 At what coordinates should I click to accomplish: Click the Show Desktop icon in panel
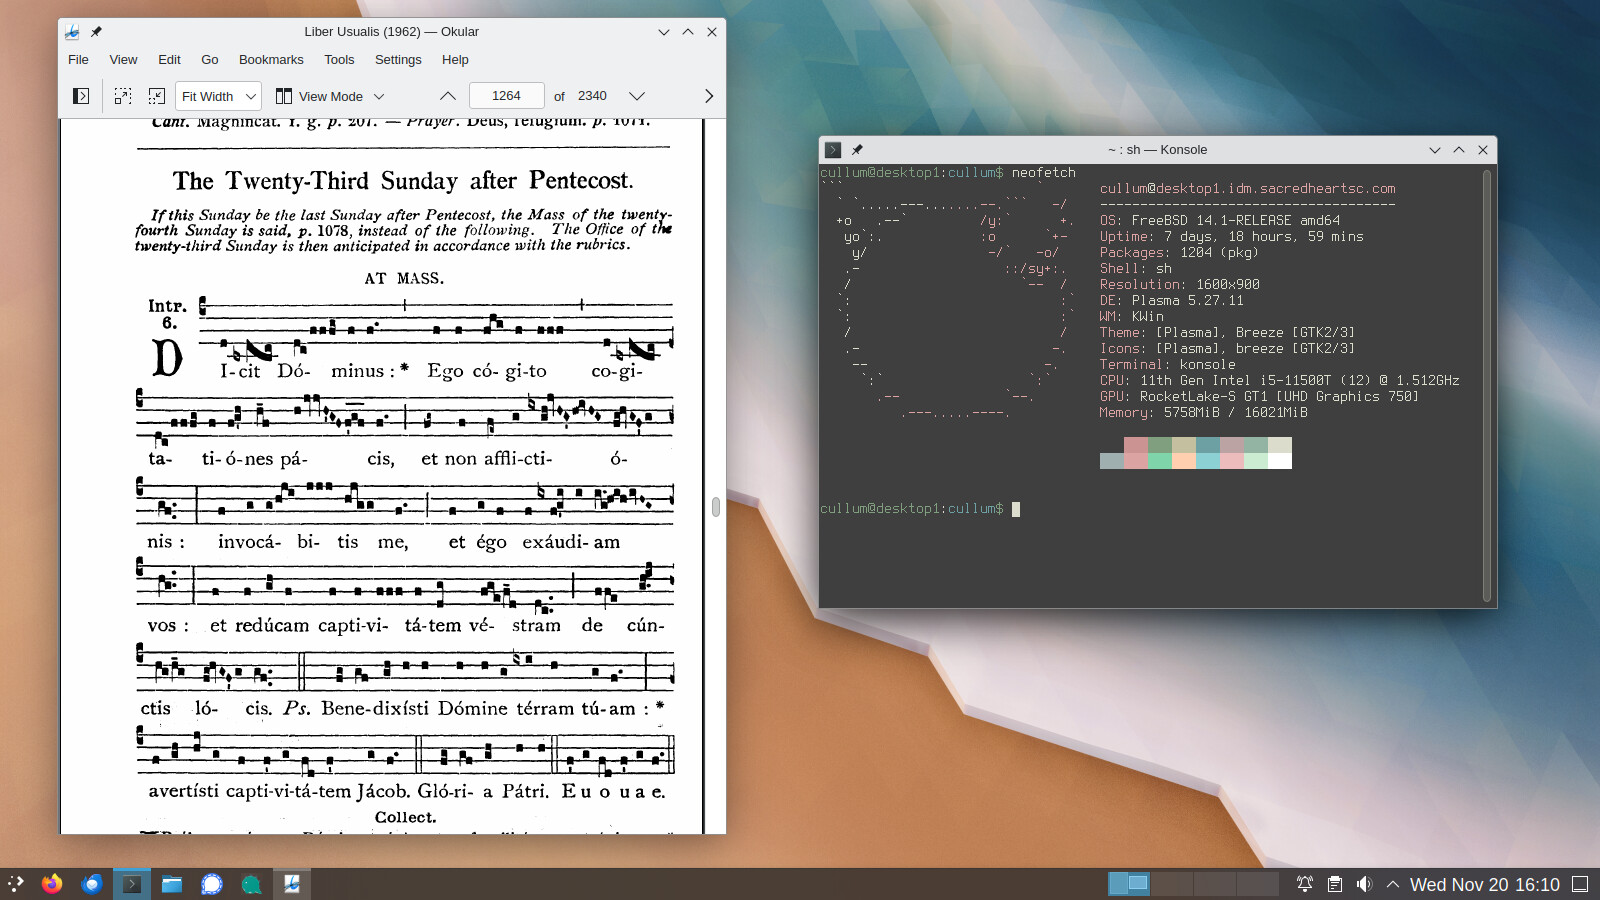click(x=1580, y=884)
